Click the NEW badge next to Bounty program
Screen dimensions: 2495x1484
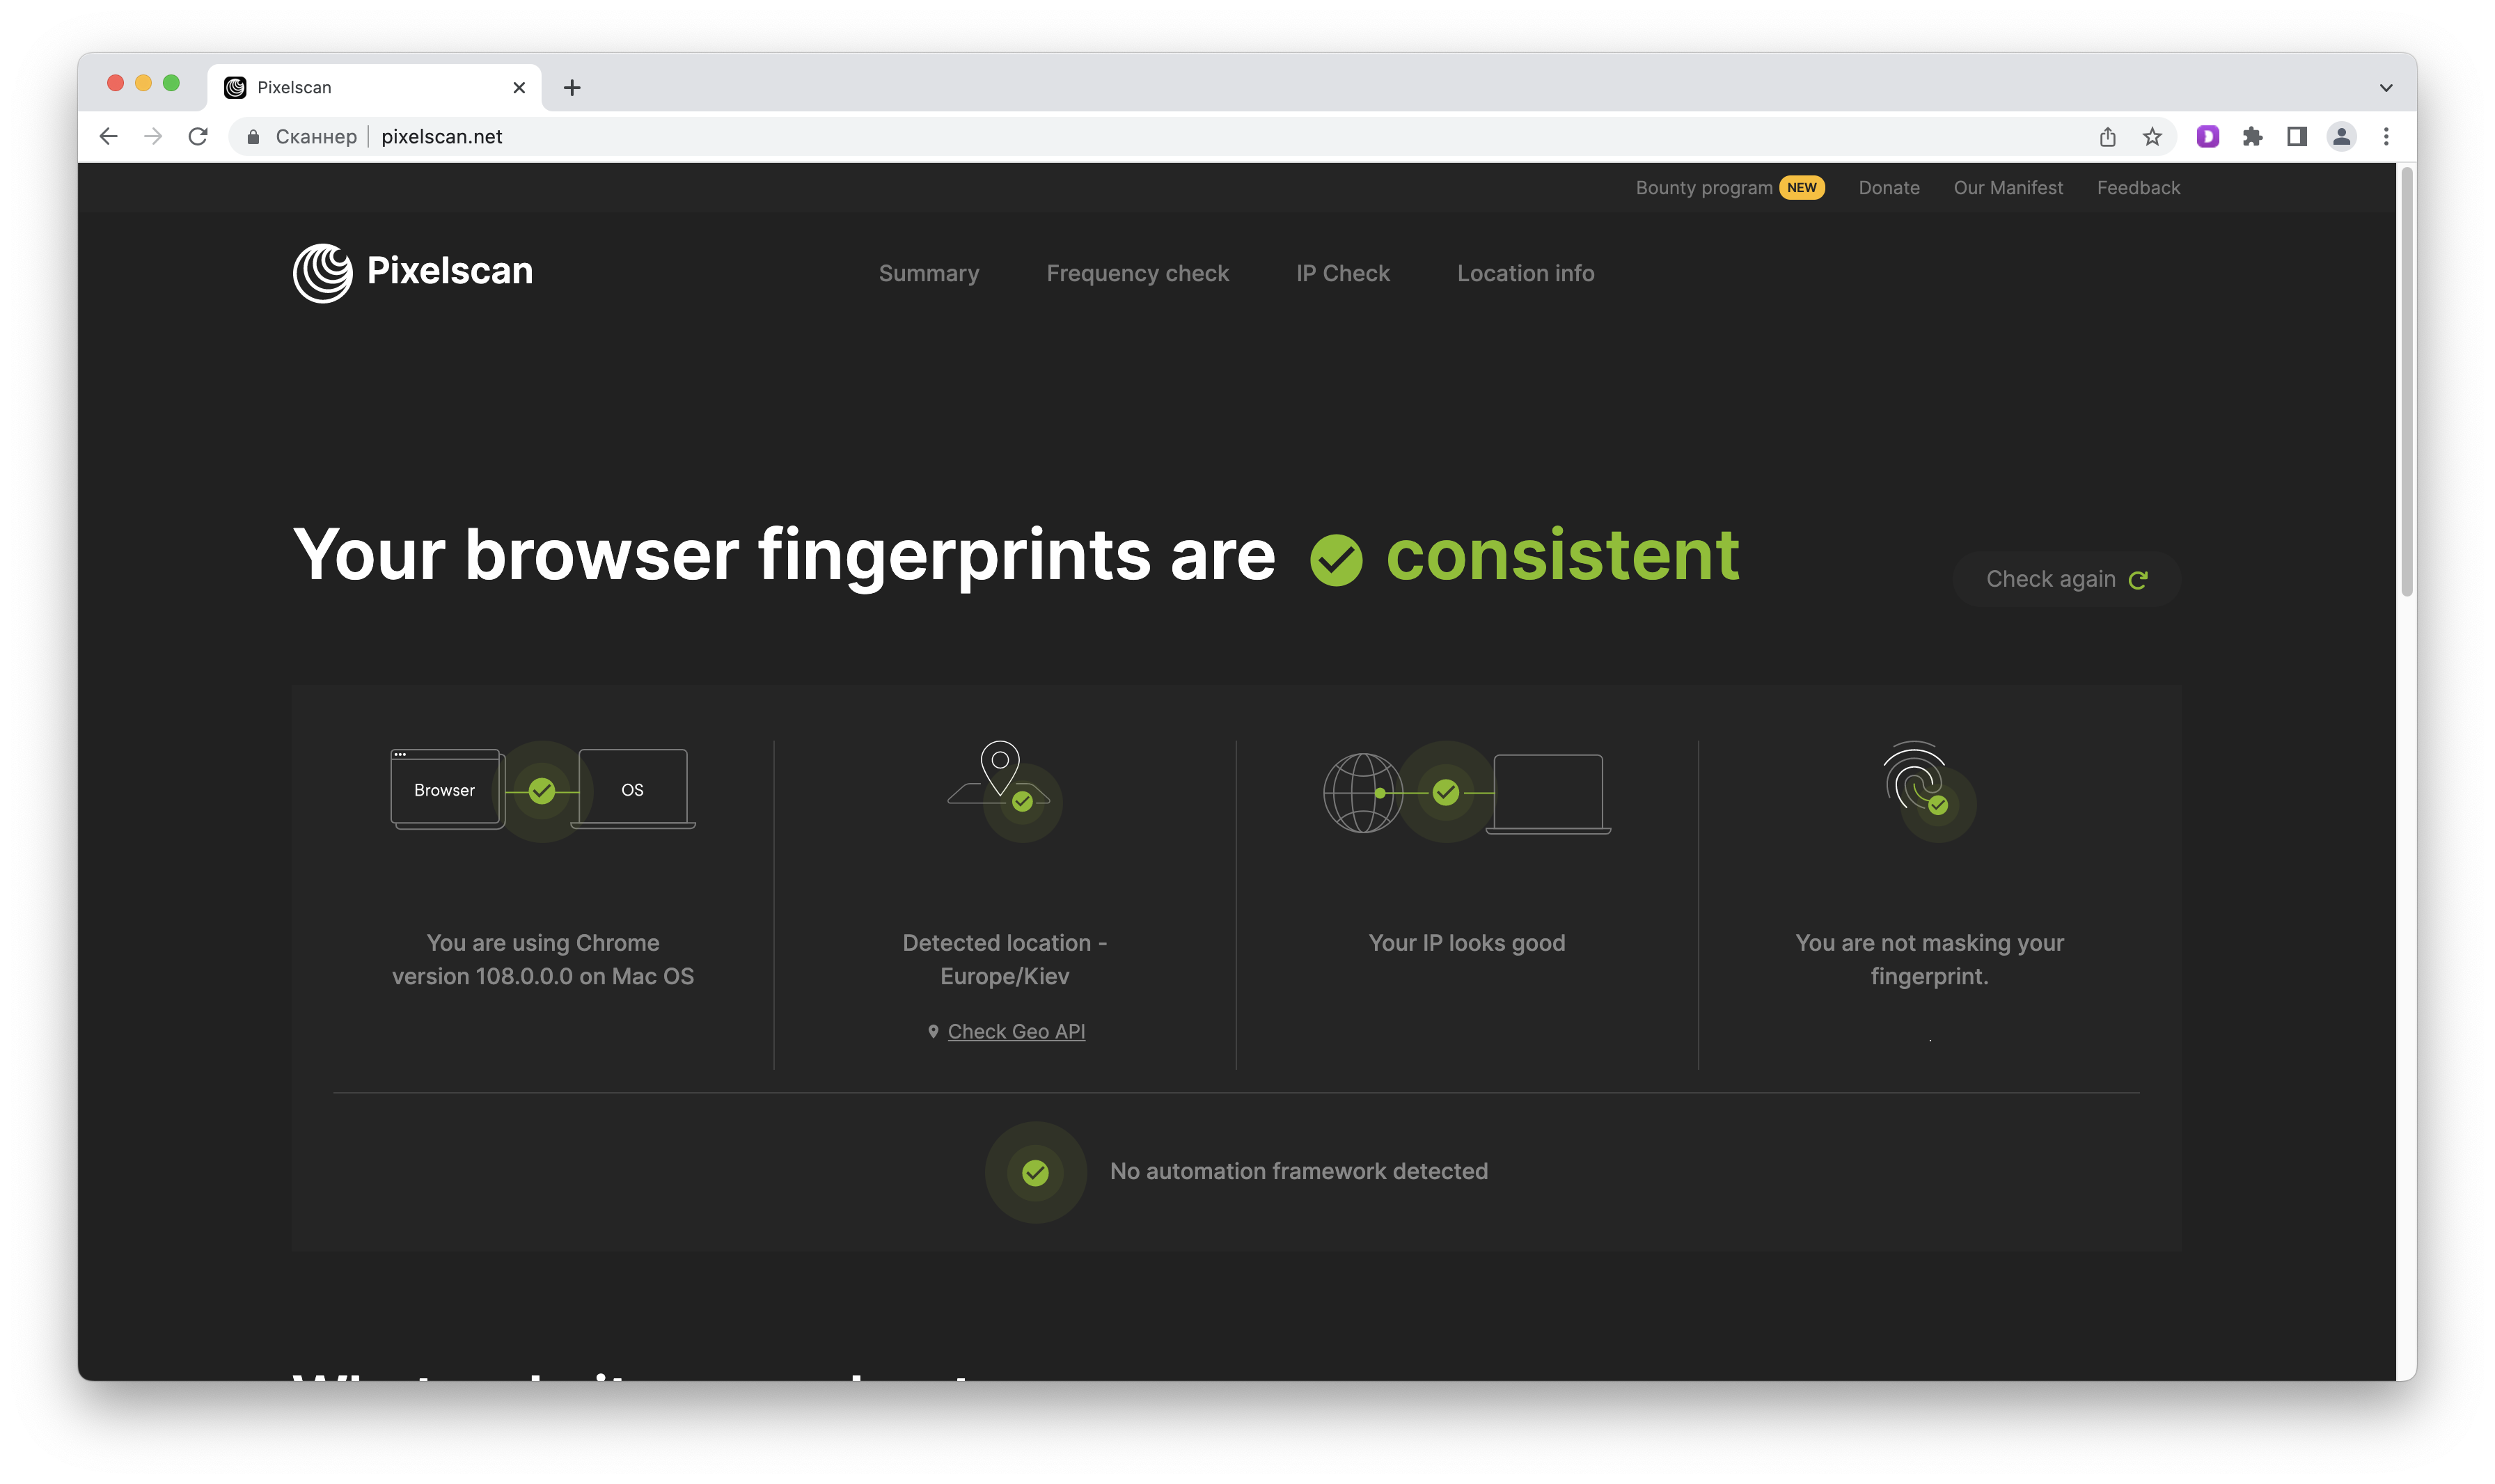[x=1802, y=188]
